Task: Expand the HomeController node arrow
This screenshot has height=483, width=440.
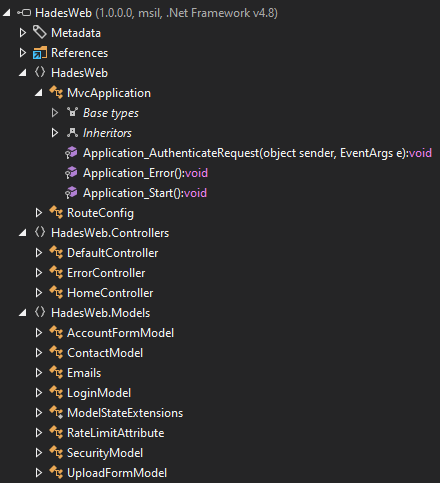Action: click(x=39, y=293)
